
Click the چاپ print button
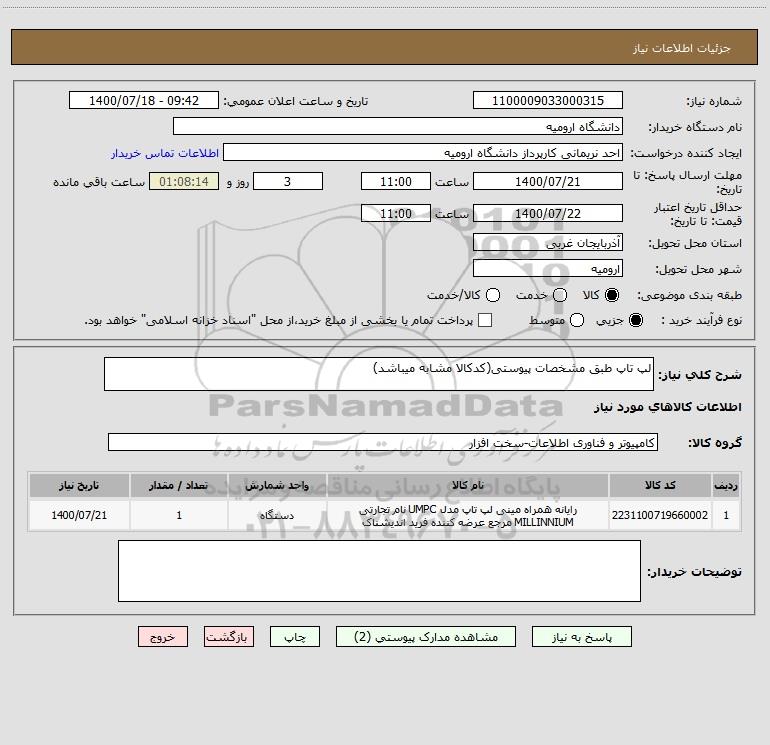(295, 637)
